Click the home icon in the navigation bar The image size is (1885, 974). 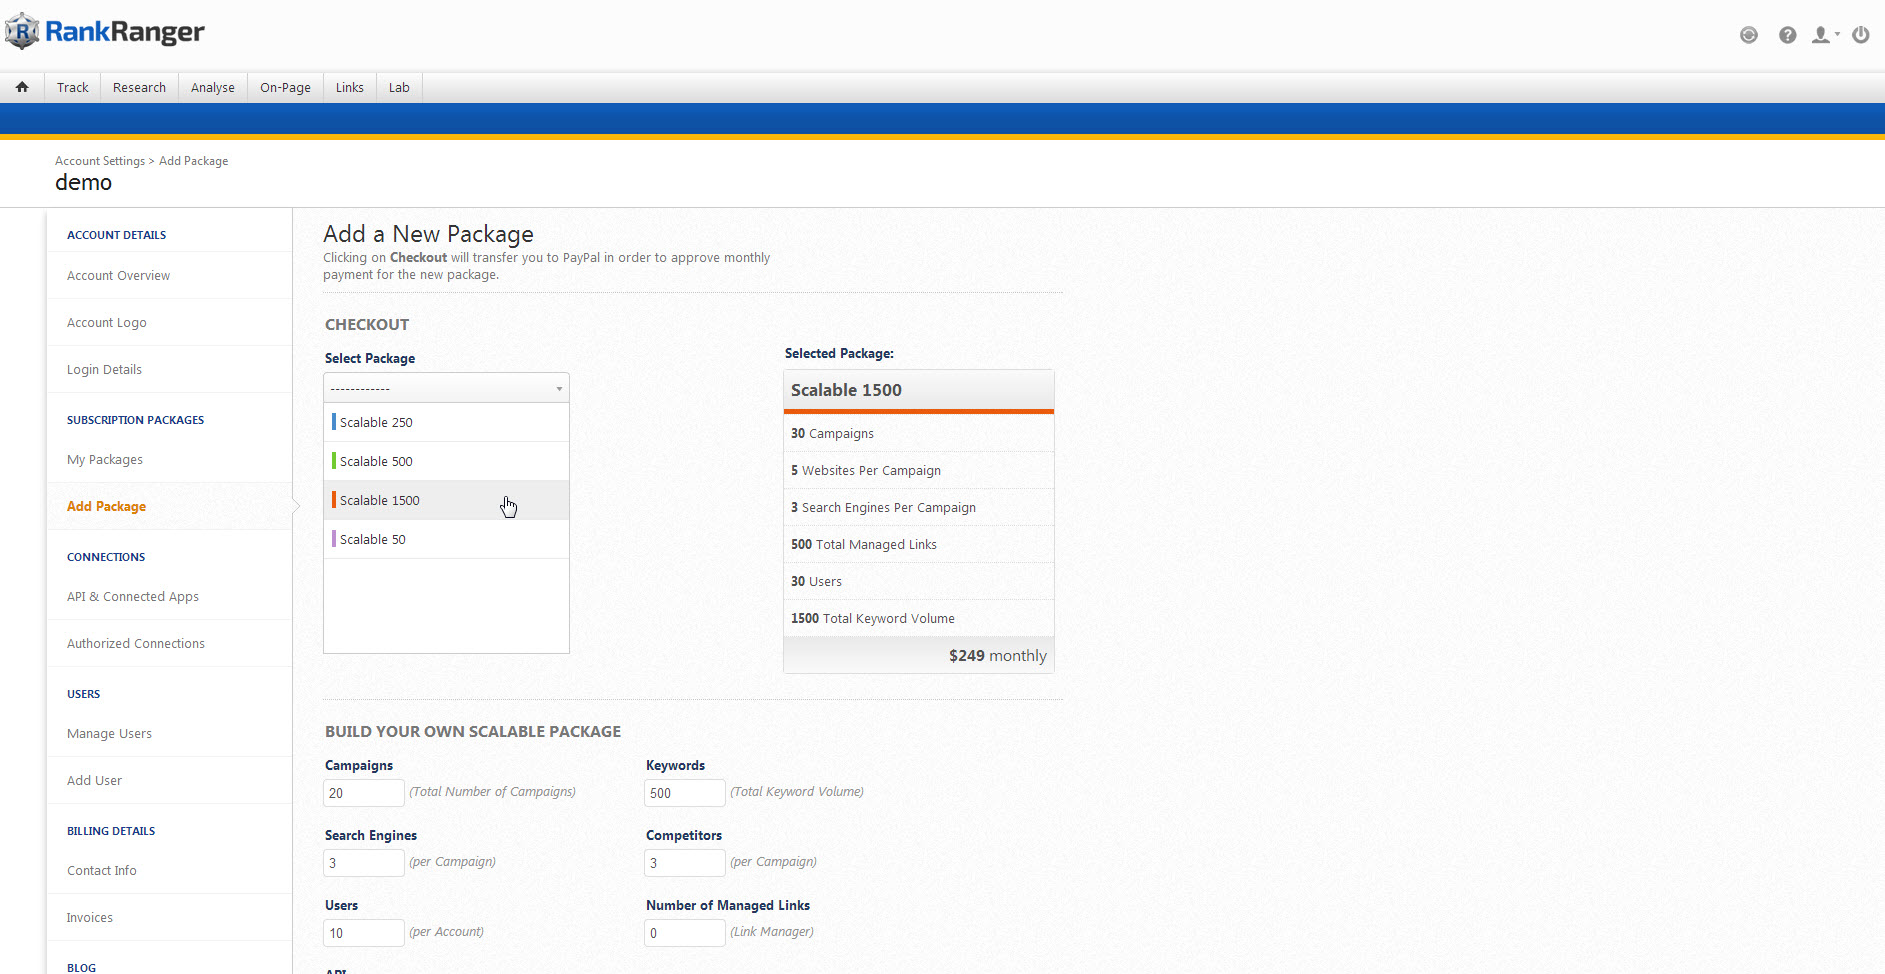[22, 87]
